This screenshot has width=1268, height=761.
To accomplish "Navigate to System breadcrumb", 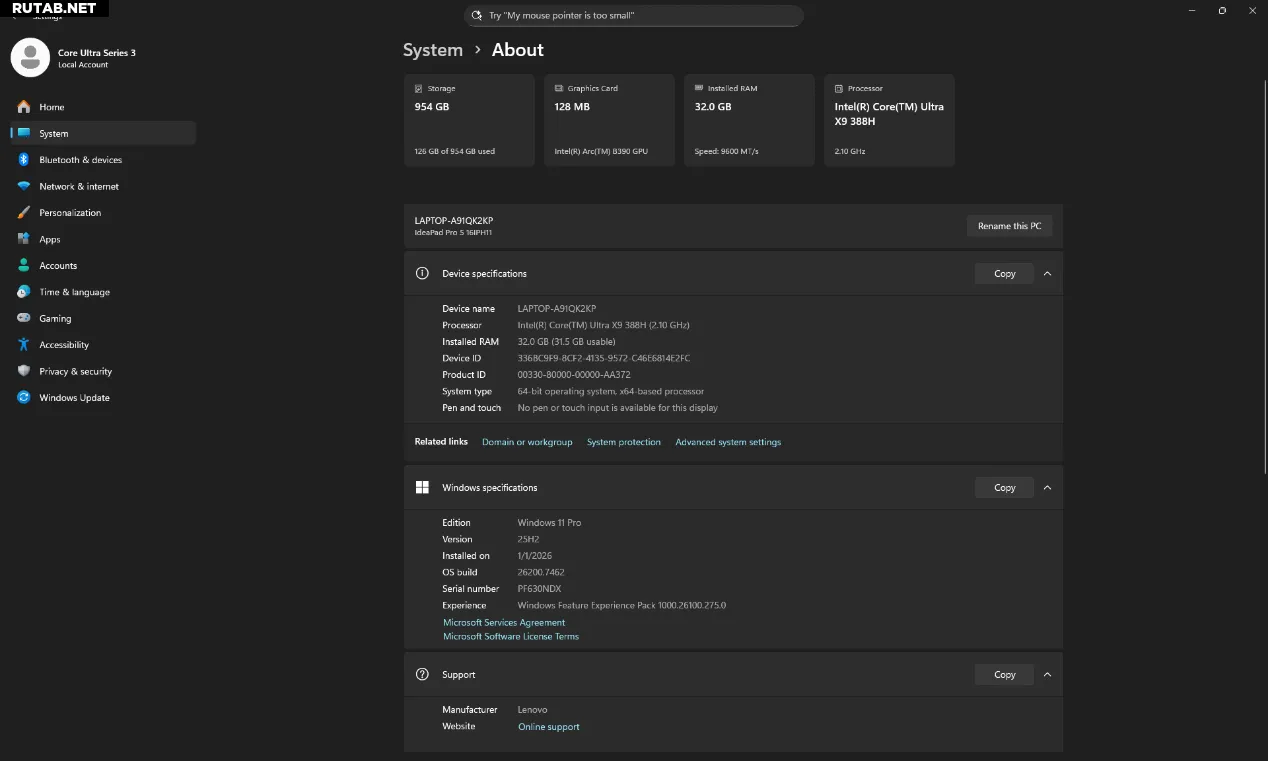I will [432, 50].
